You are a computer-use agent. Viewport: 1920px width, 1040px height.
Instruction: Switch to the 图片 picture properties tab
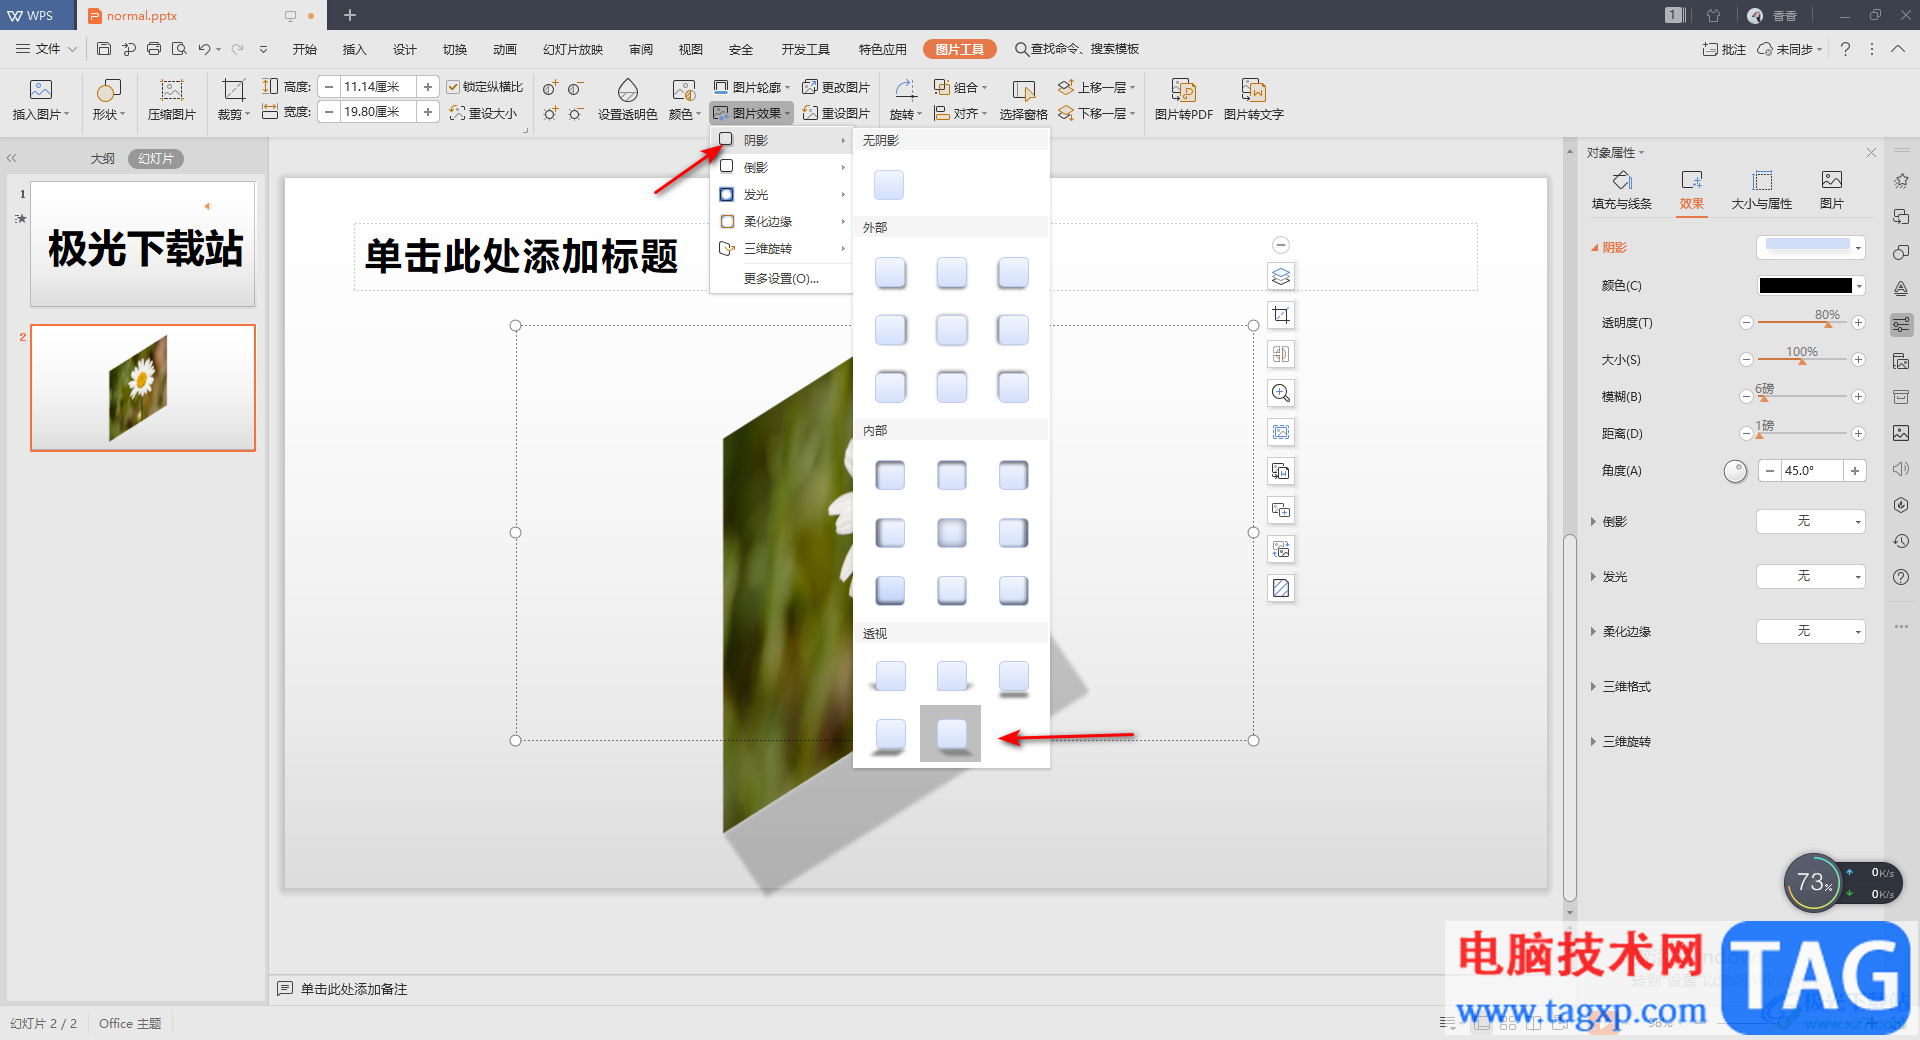pyautogui.click(x=1831, y=189)
